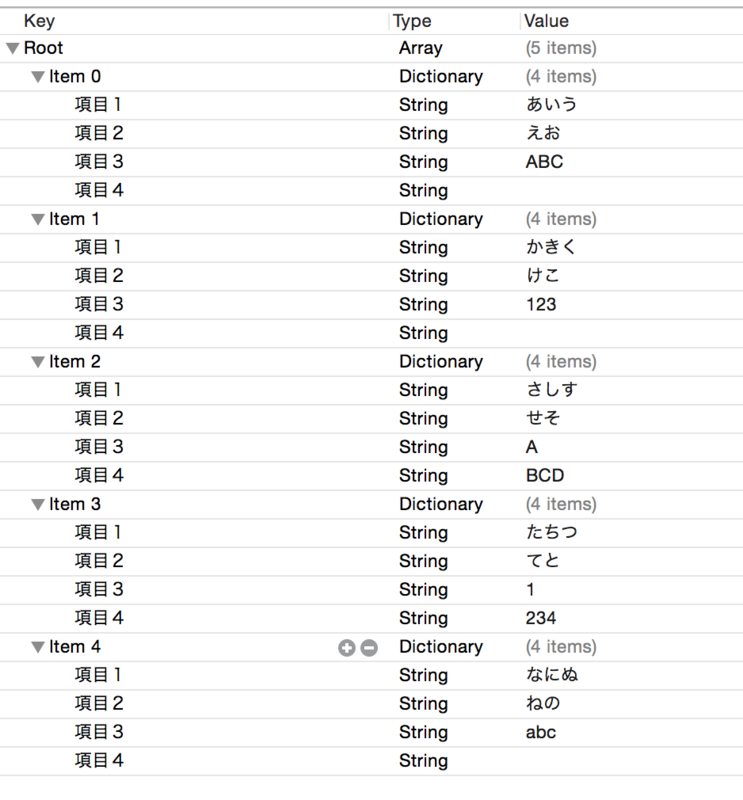
Task: Select the abc value in Item 4
Action: click(541, 733)
